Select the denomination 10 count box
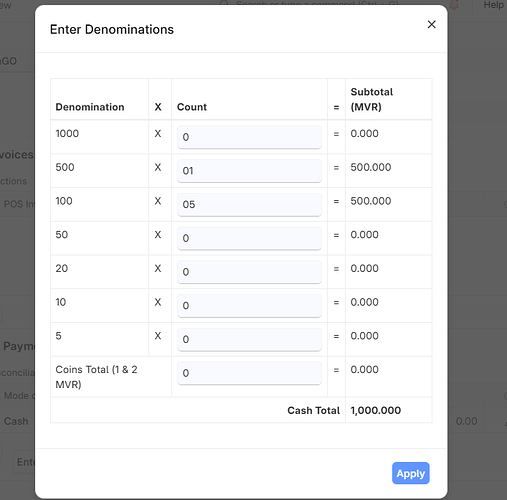Screen dimensions: 507x500 tap(249, 305)
